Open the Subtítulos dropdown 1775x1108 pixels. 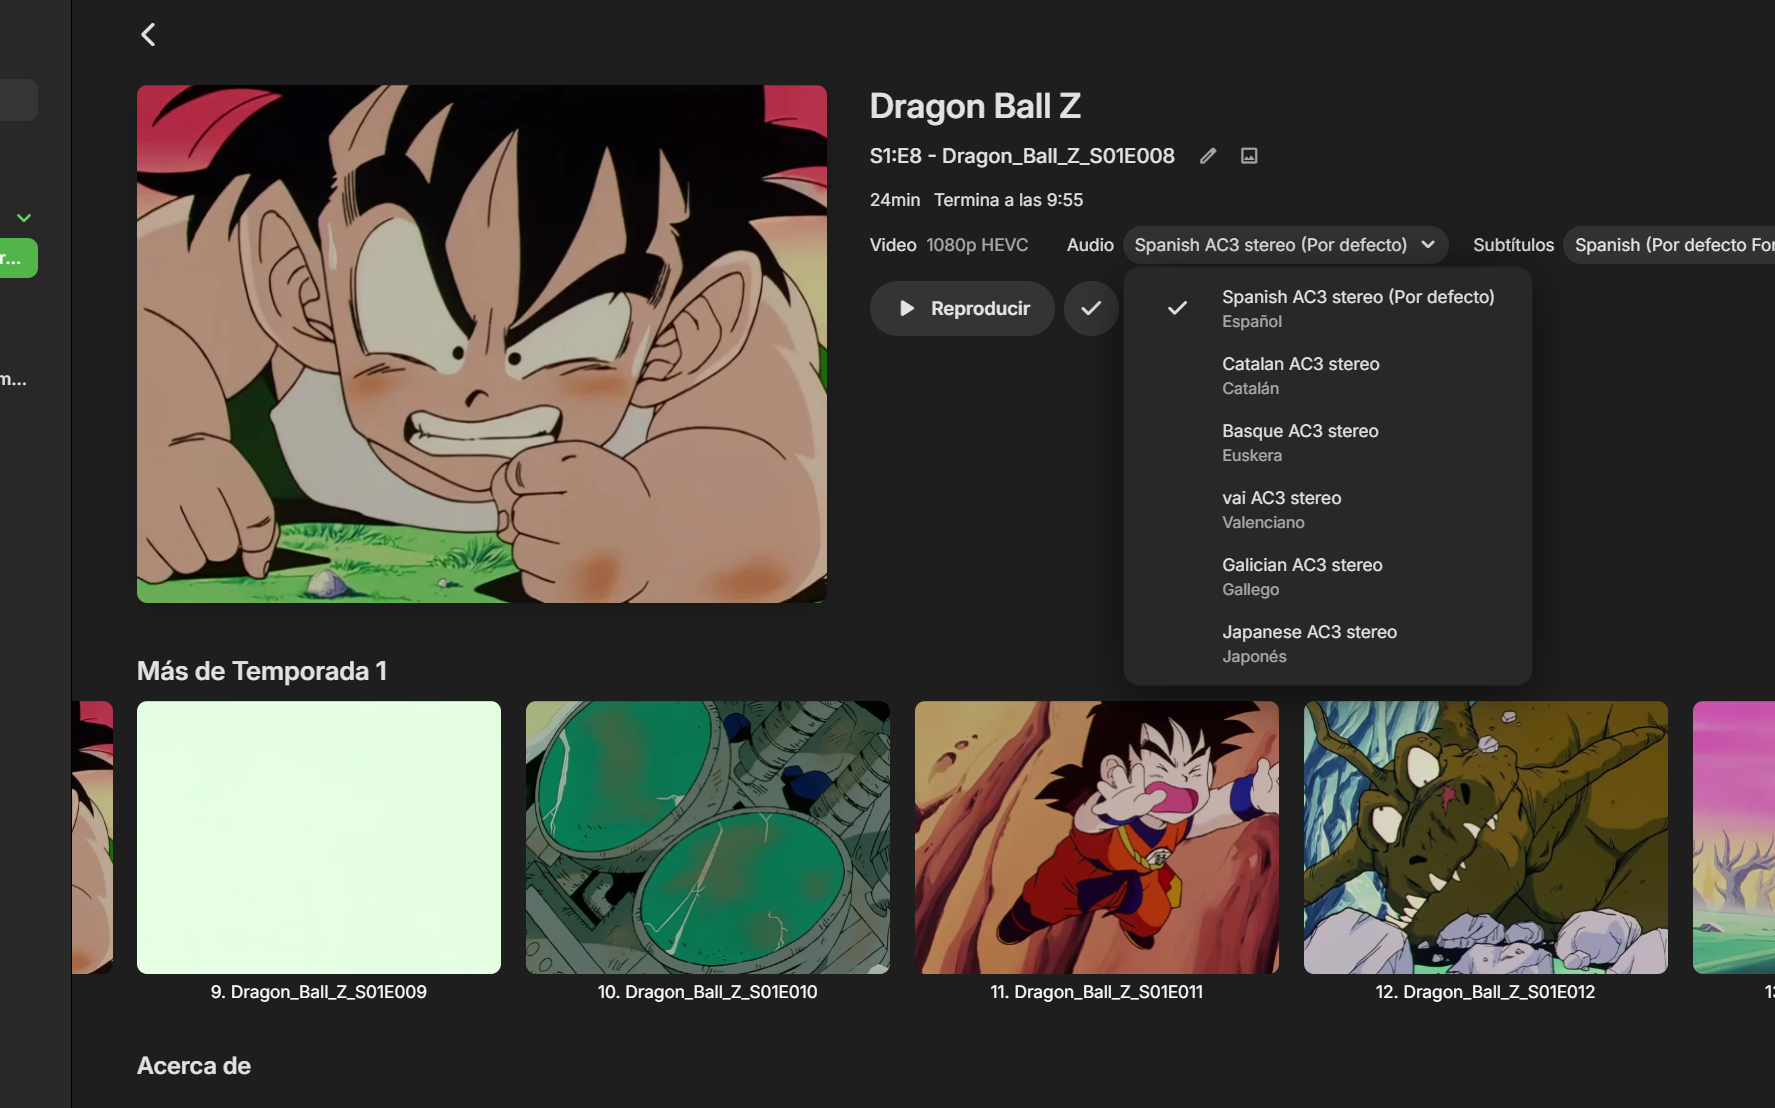coord(1669,245)
